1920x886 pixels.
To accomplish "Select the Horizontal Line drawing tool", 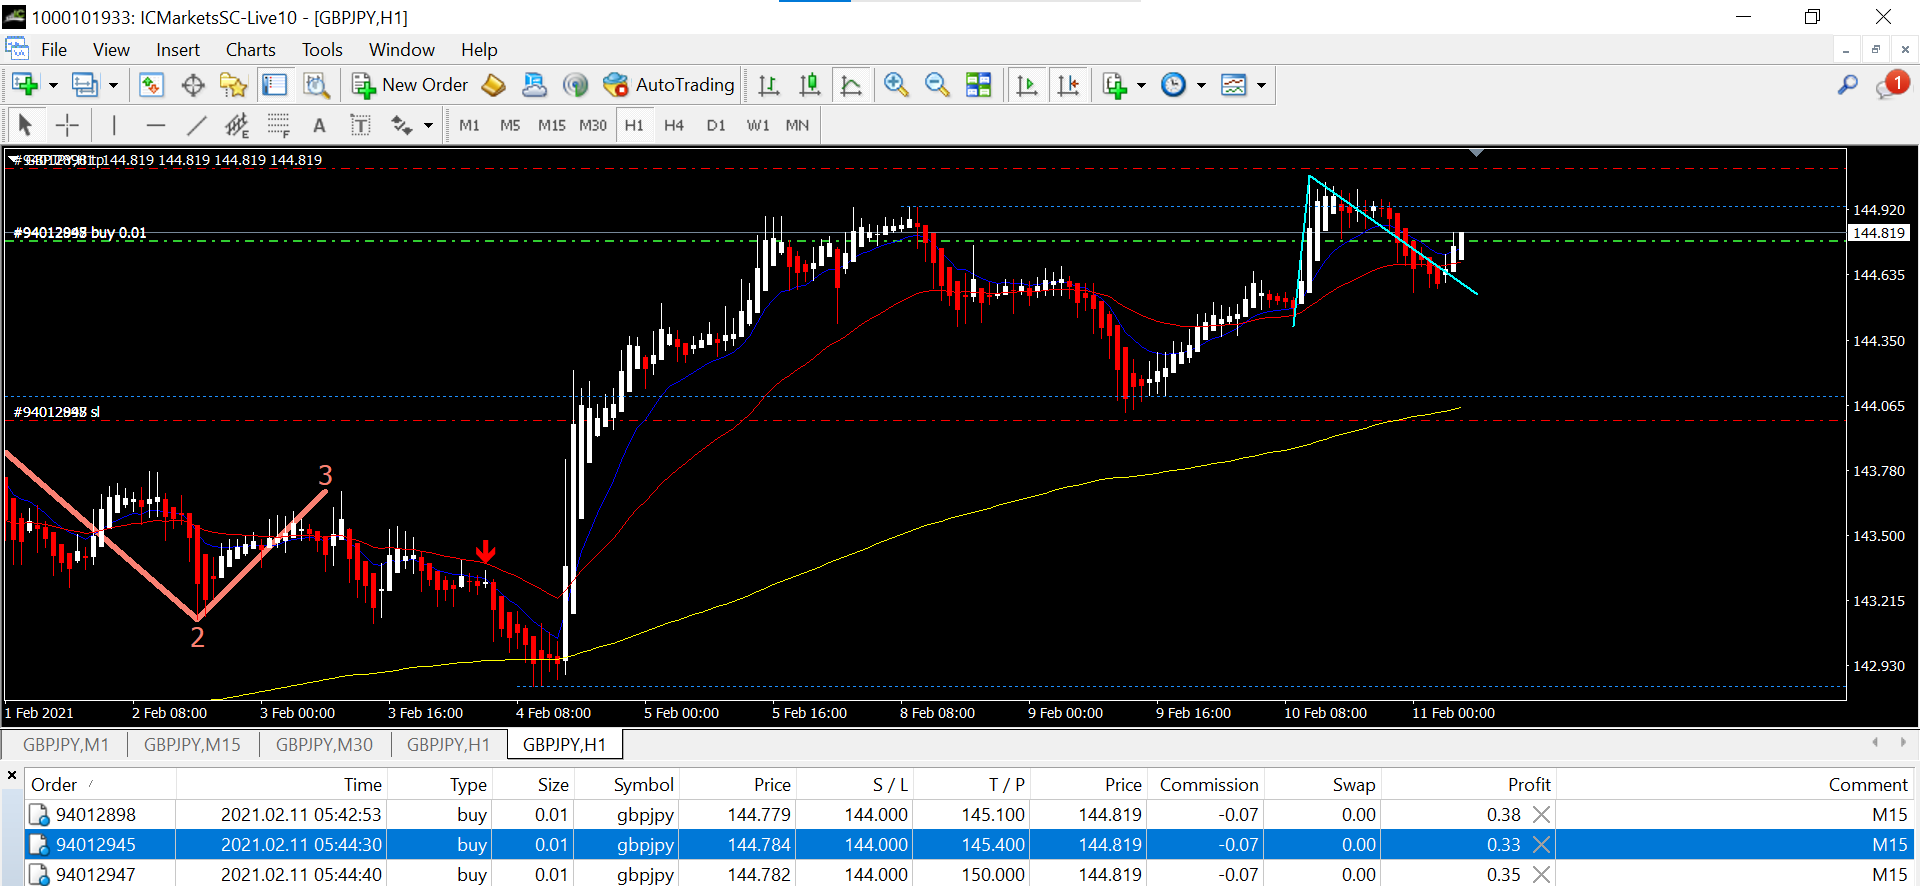I will point(155,125).
